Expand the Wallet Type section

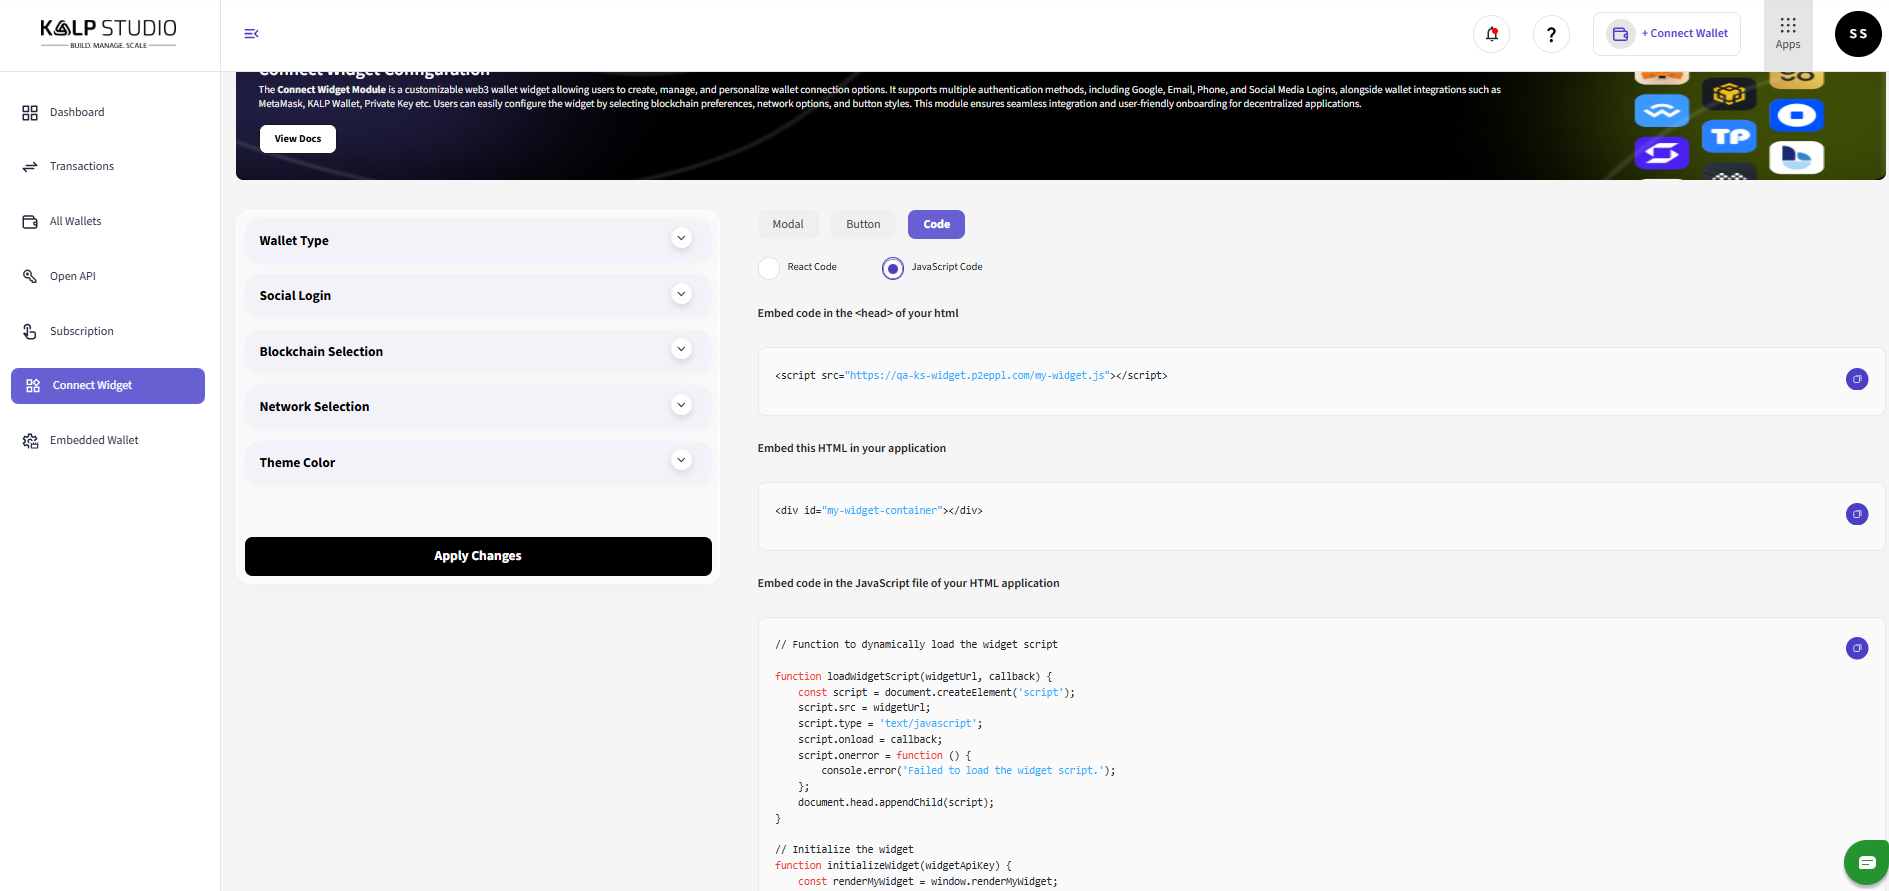(681, 239)
